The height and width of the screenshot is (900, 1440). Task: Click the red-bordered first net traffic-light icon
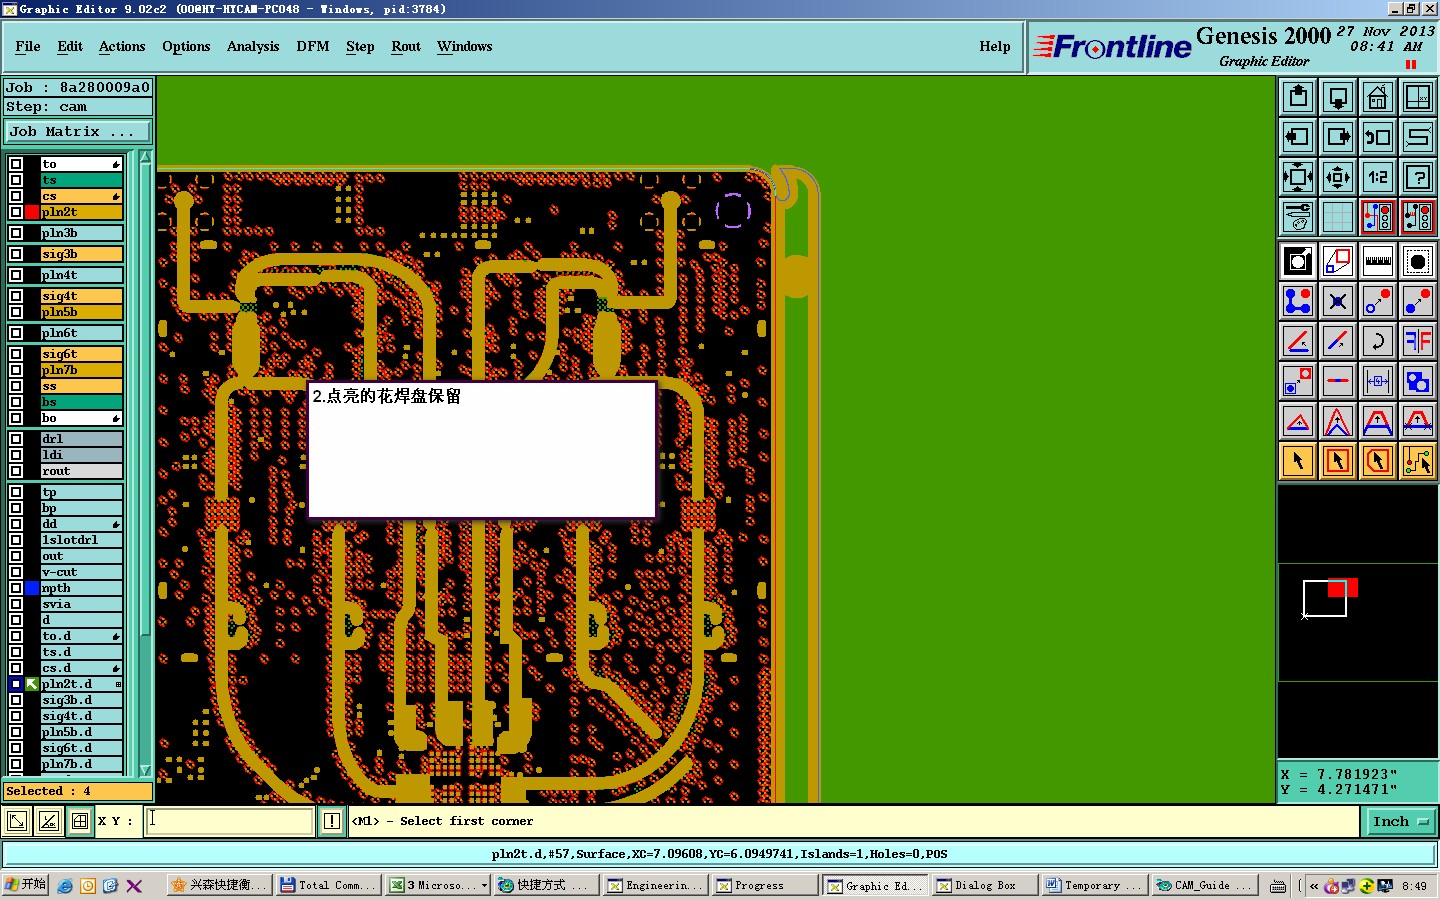pyautogui.click(x=1378, y=217)
